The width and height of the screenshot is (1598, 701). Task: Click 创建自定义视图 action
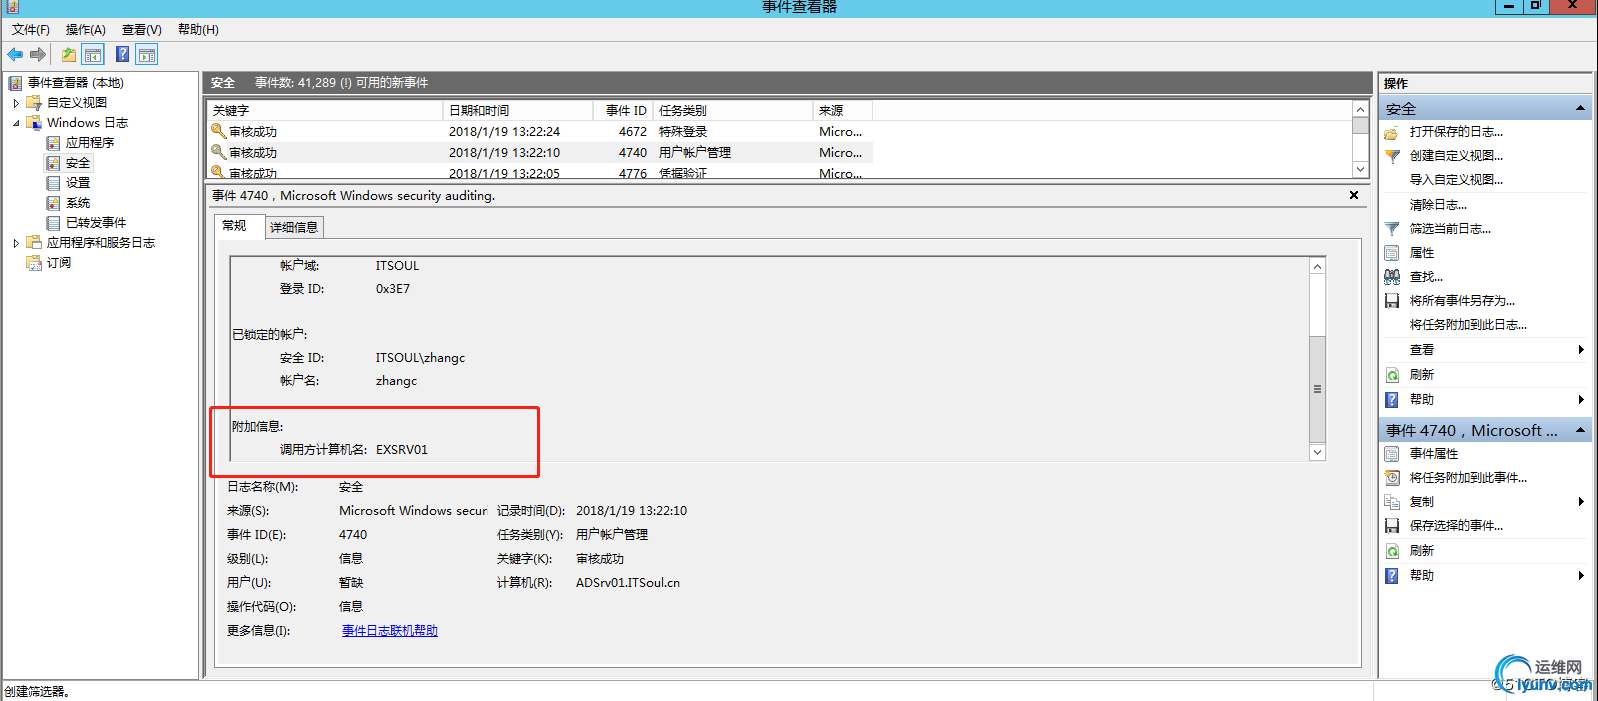click(x=1456, y=156)
